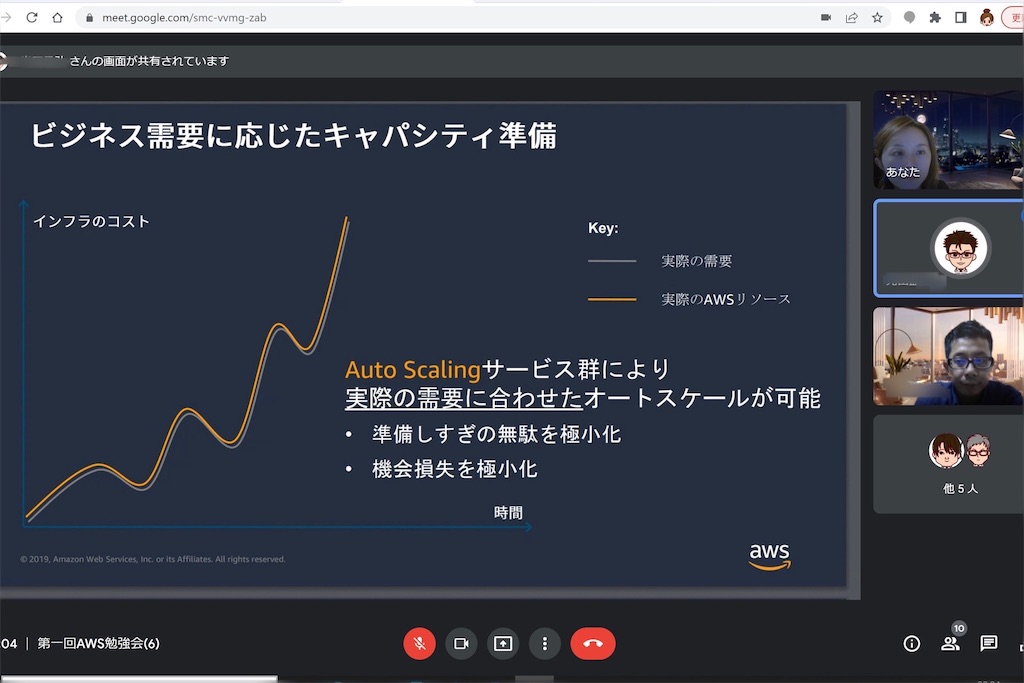Select the participant video tile with glasses
Image resolution: width=1024 pixels, height=683 pixels.
pyautogui.click(x=948, y=357)
